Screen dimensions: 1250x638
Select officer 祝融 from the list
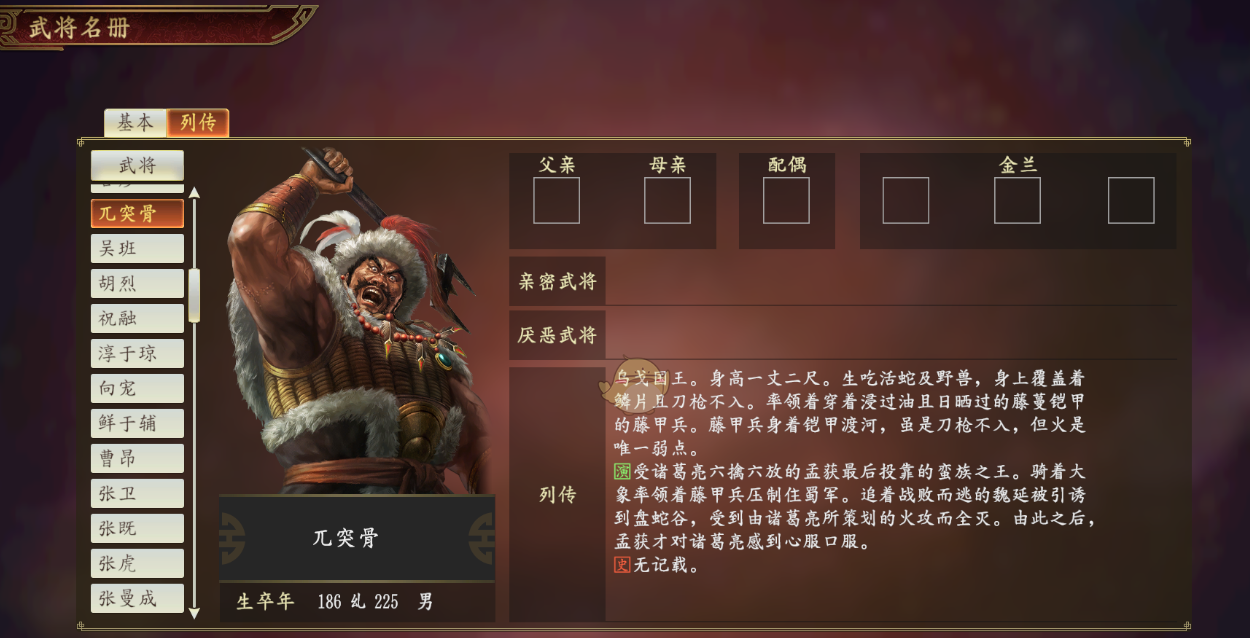[x=137, y=318]
